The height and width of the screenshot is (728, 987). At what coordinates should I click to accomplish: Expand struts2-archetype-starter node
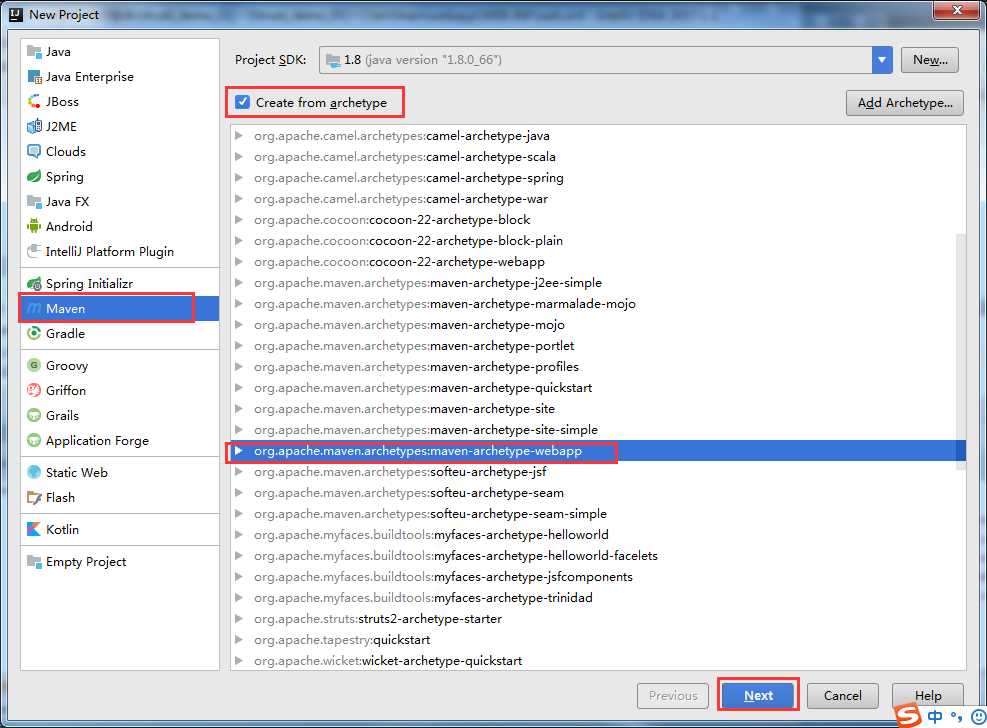239,619
